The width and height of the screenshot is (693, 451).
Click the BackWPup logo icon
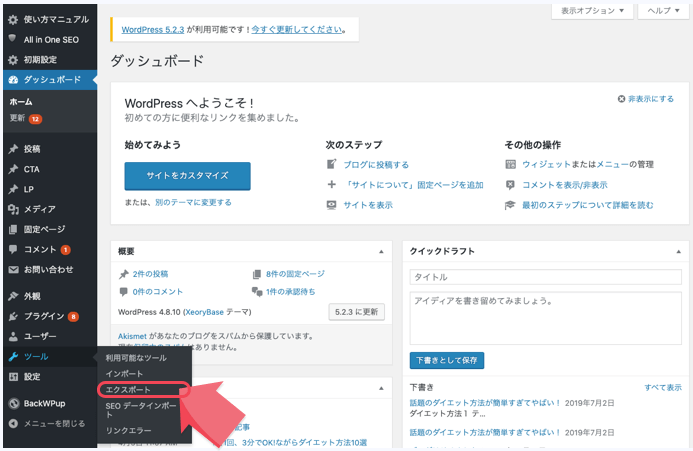point(14,403)
